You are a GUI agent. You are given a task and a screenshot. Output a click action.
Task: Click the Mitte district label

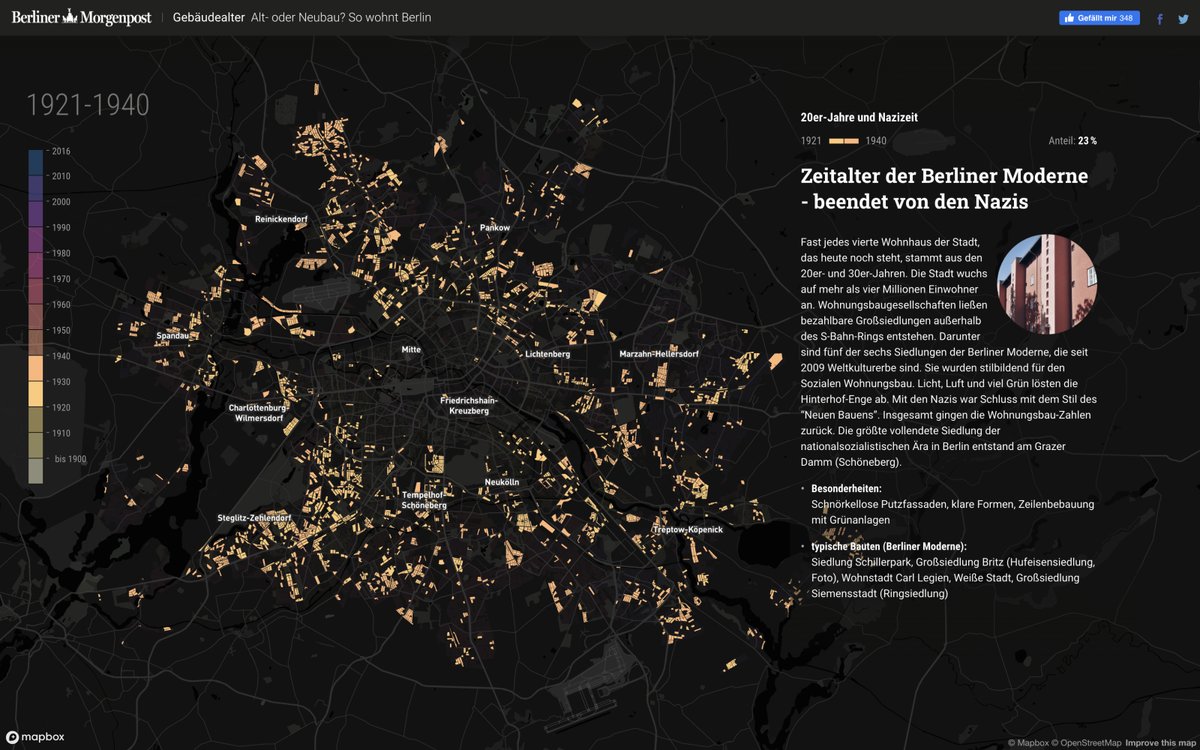click(x=409, y=349)
